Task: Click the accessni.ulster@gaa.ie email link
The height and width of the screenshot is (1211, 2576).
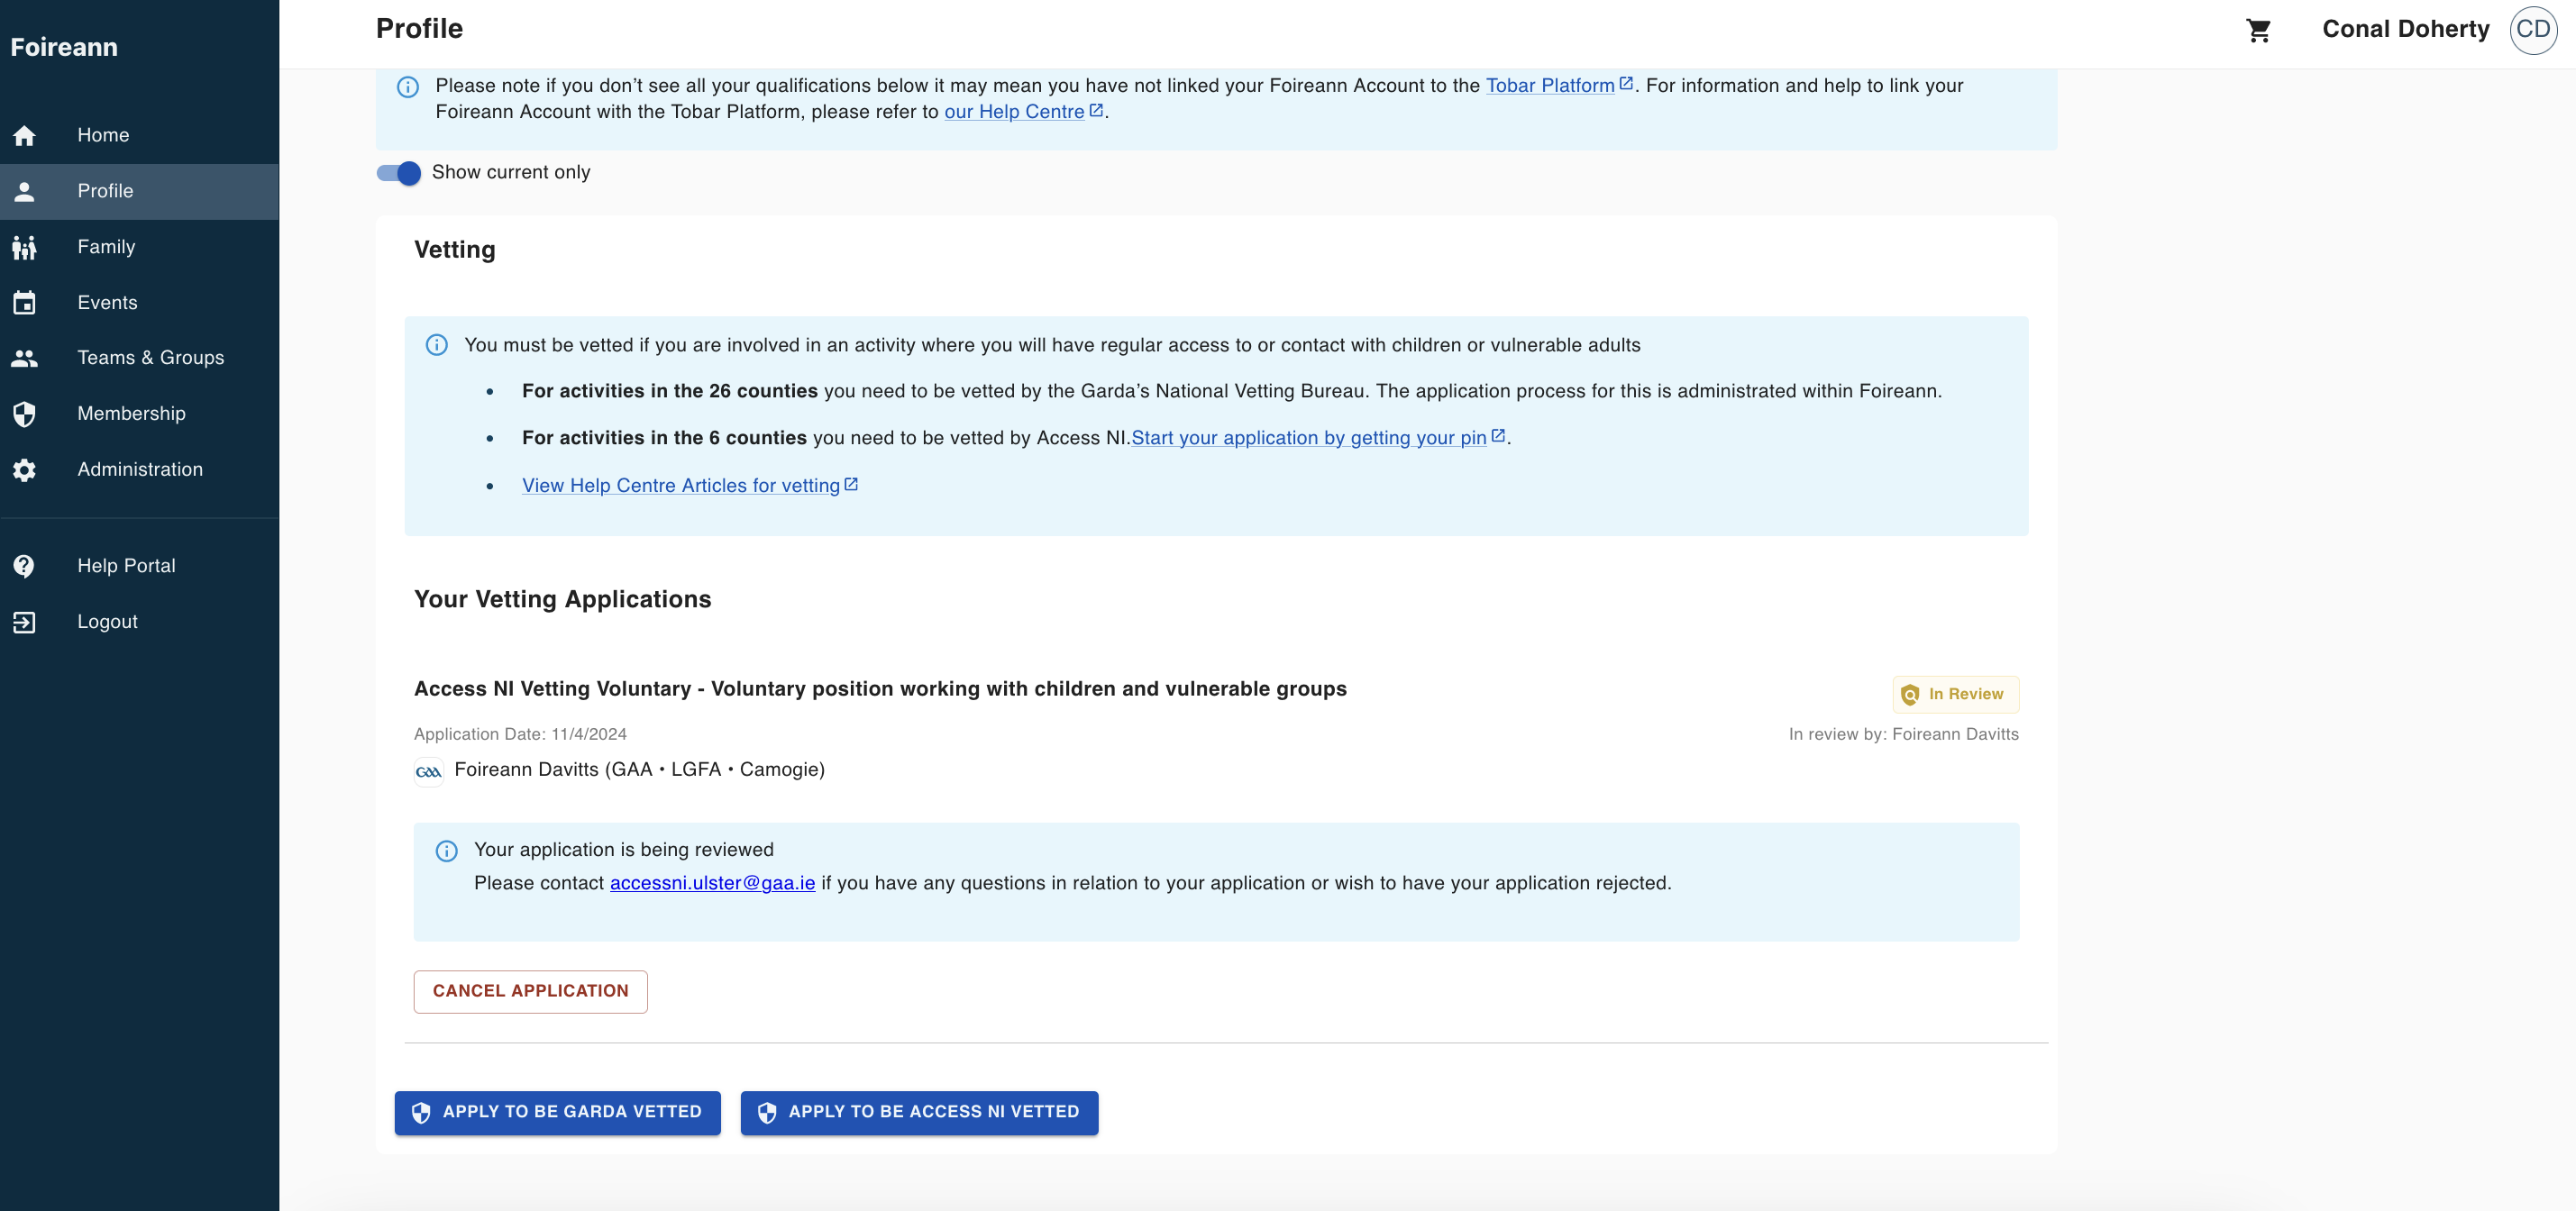Action: (713, 883)
